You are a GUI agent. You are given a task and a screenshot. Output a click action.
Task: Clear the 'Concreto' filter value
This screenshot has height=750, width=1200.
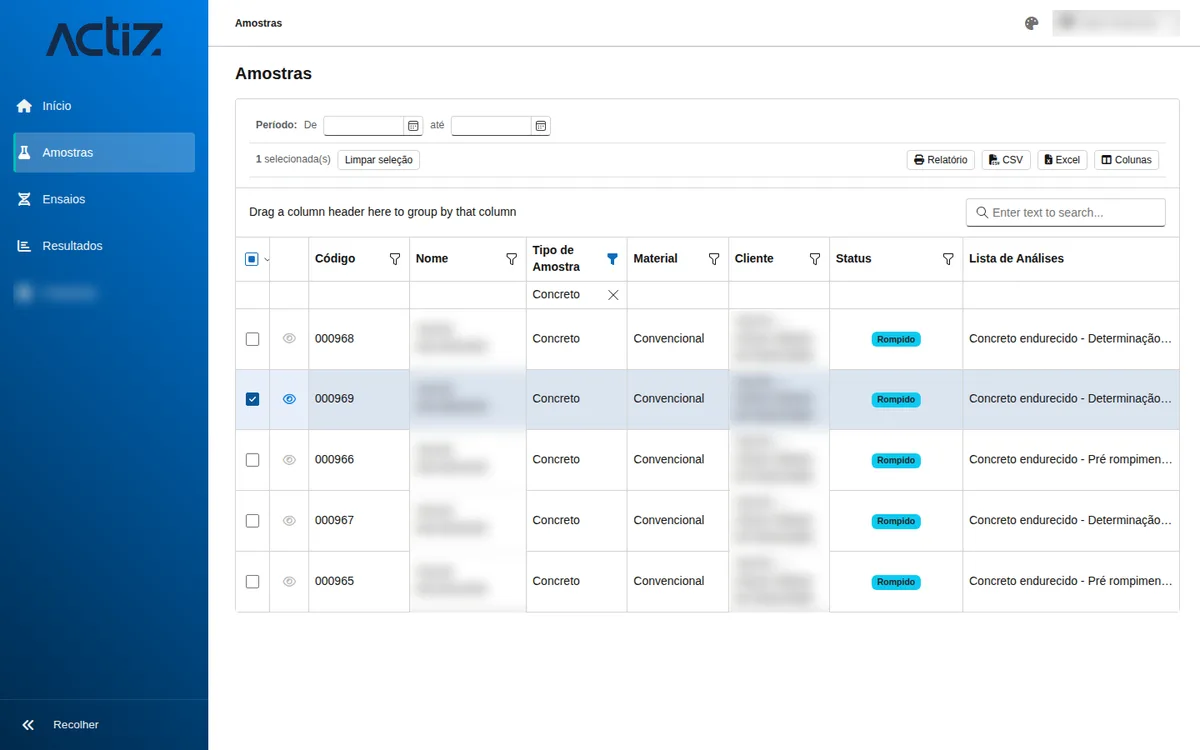point(613,295)
